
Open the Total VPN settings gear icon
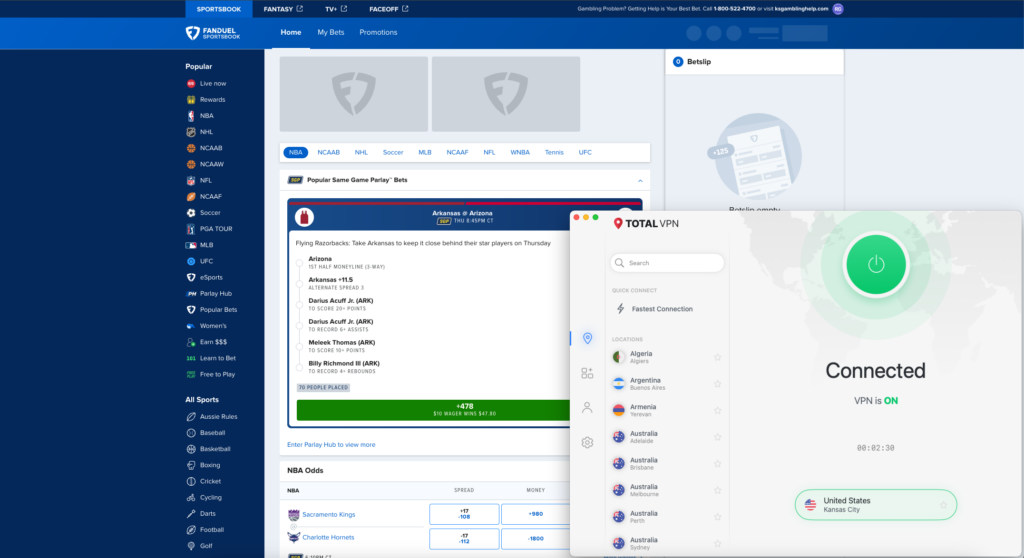point(587,442)
